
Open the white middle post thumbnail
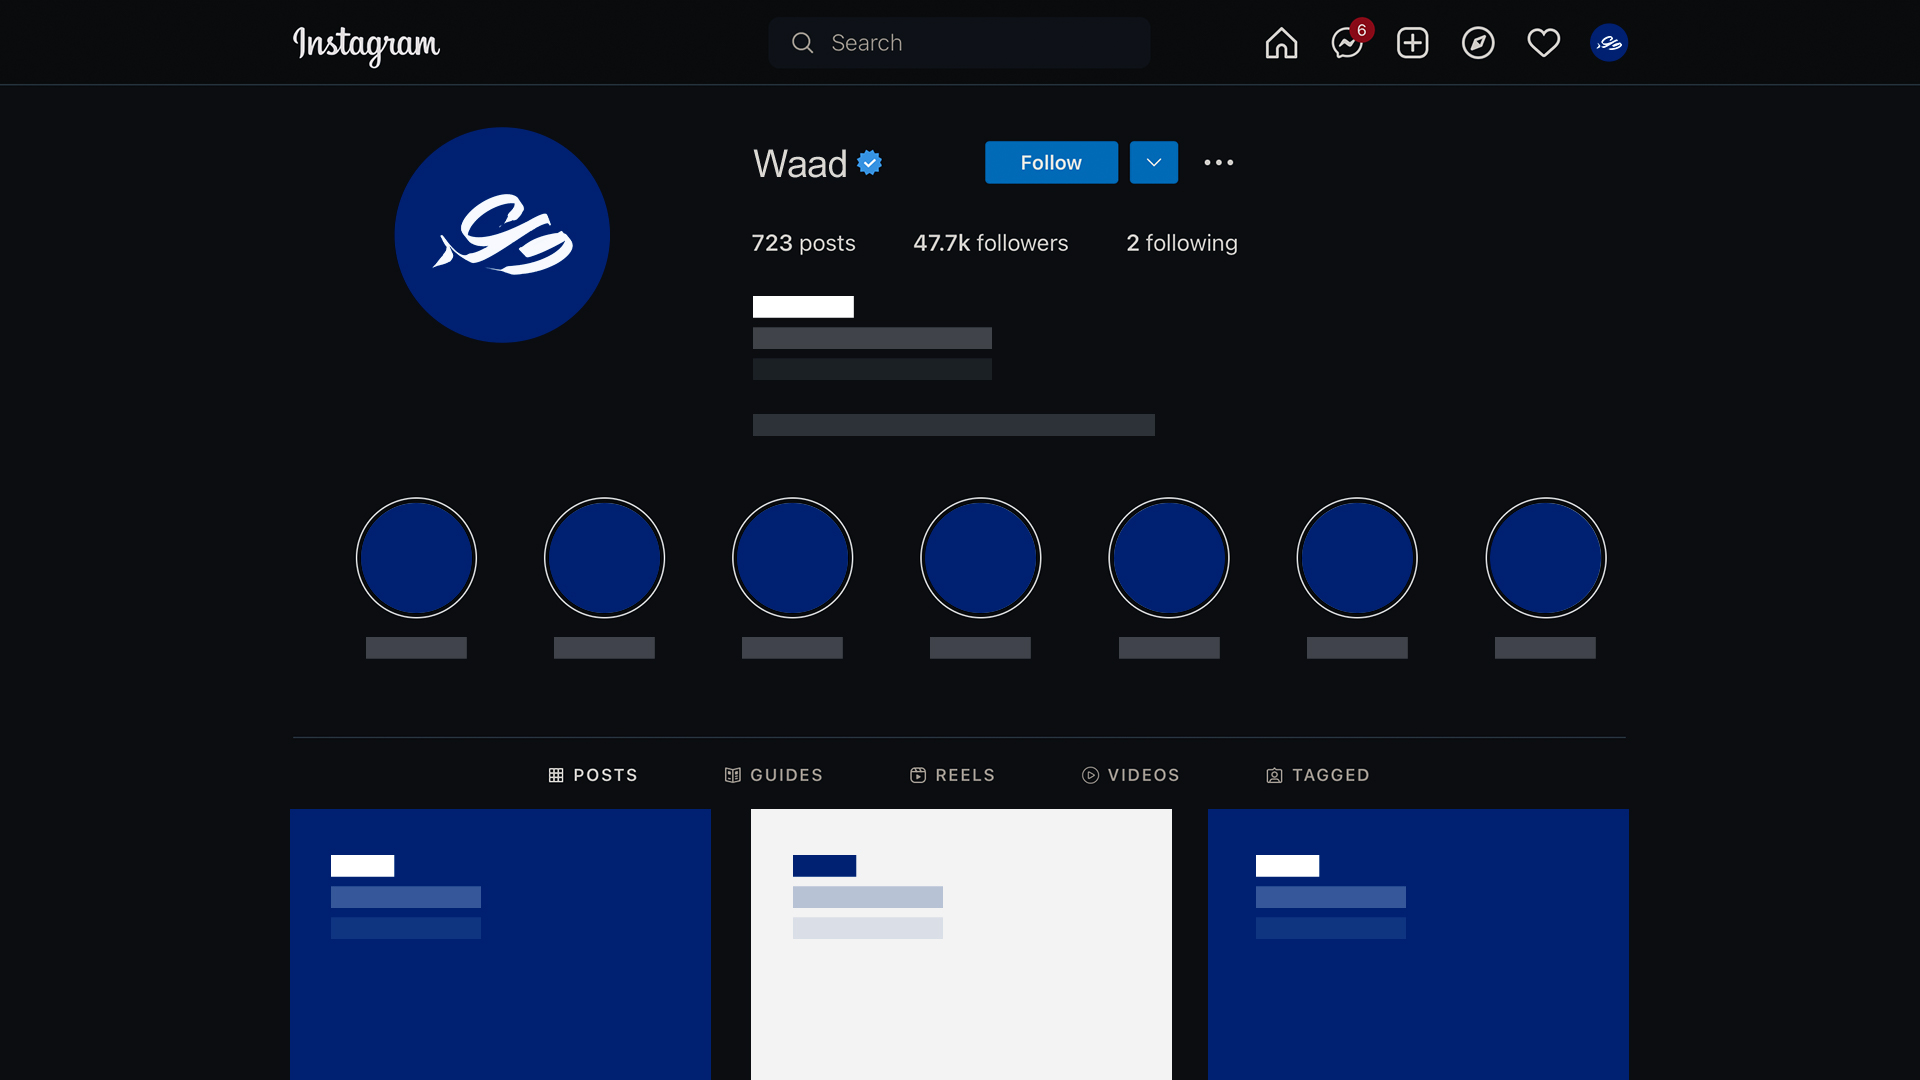[961, 944]
